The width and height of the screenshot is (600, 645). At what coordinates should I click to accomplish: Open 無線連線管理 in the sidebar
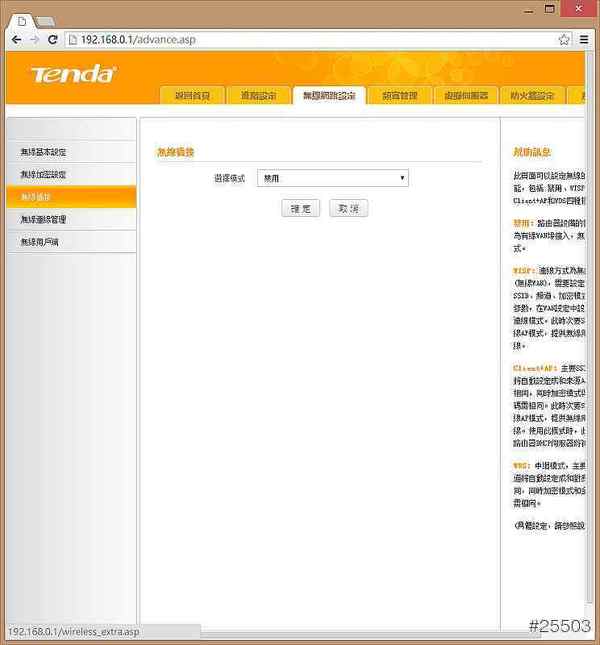click(x=72, y=219)
